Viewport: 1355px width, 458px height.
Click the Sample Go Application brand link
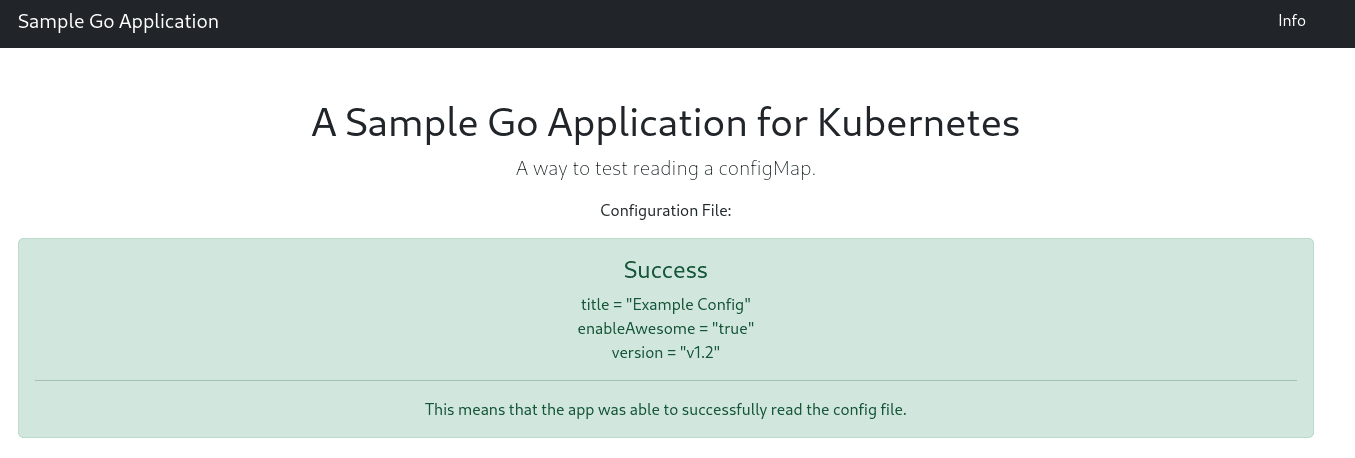coord(118,21)
